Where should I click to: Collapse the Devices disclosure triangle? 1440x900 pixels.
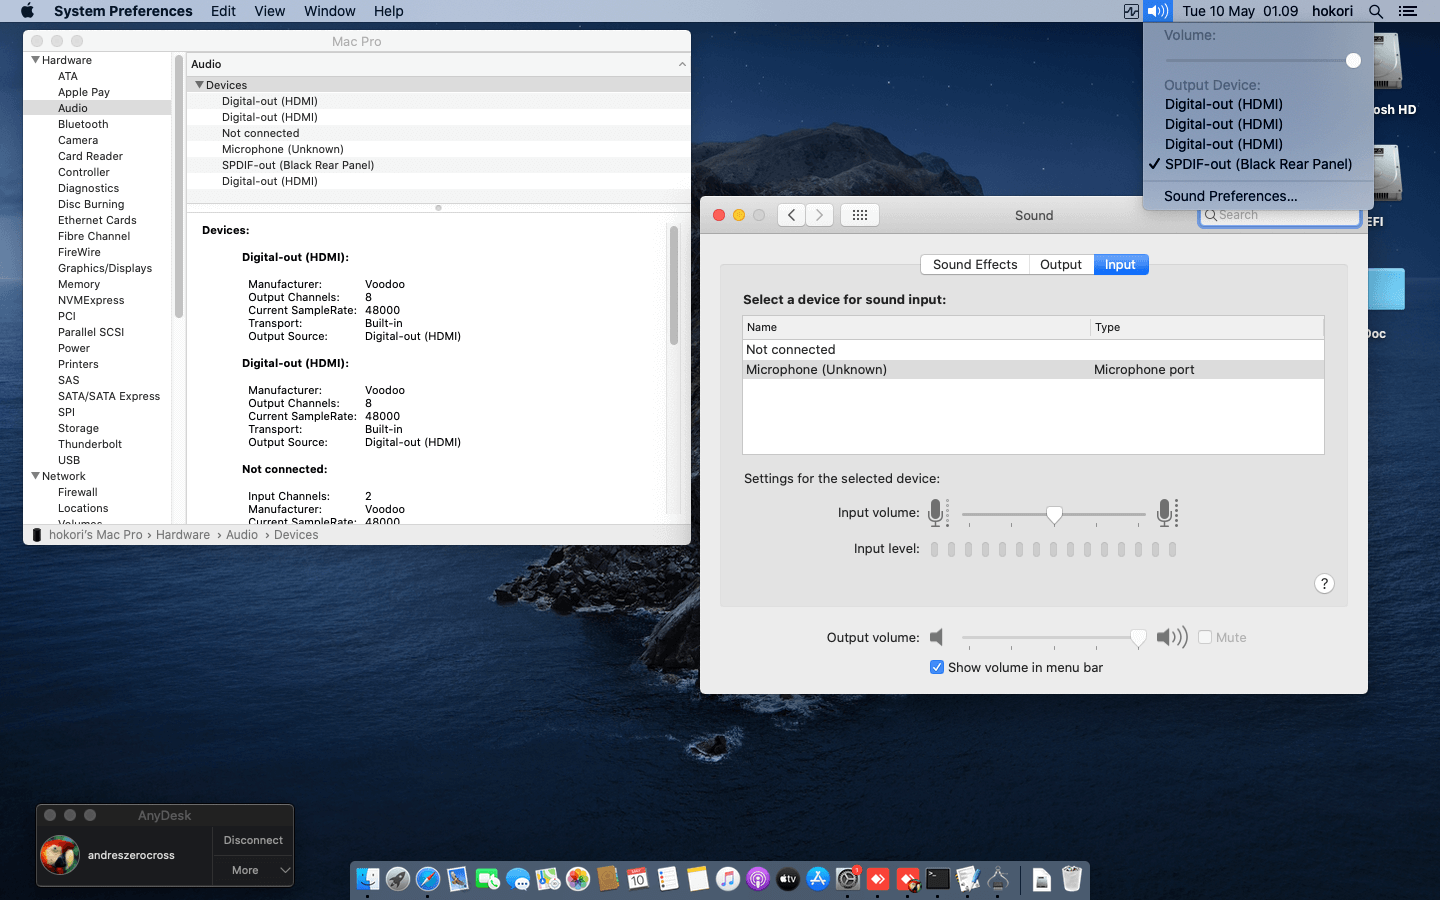(199, 85)
